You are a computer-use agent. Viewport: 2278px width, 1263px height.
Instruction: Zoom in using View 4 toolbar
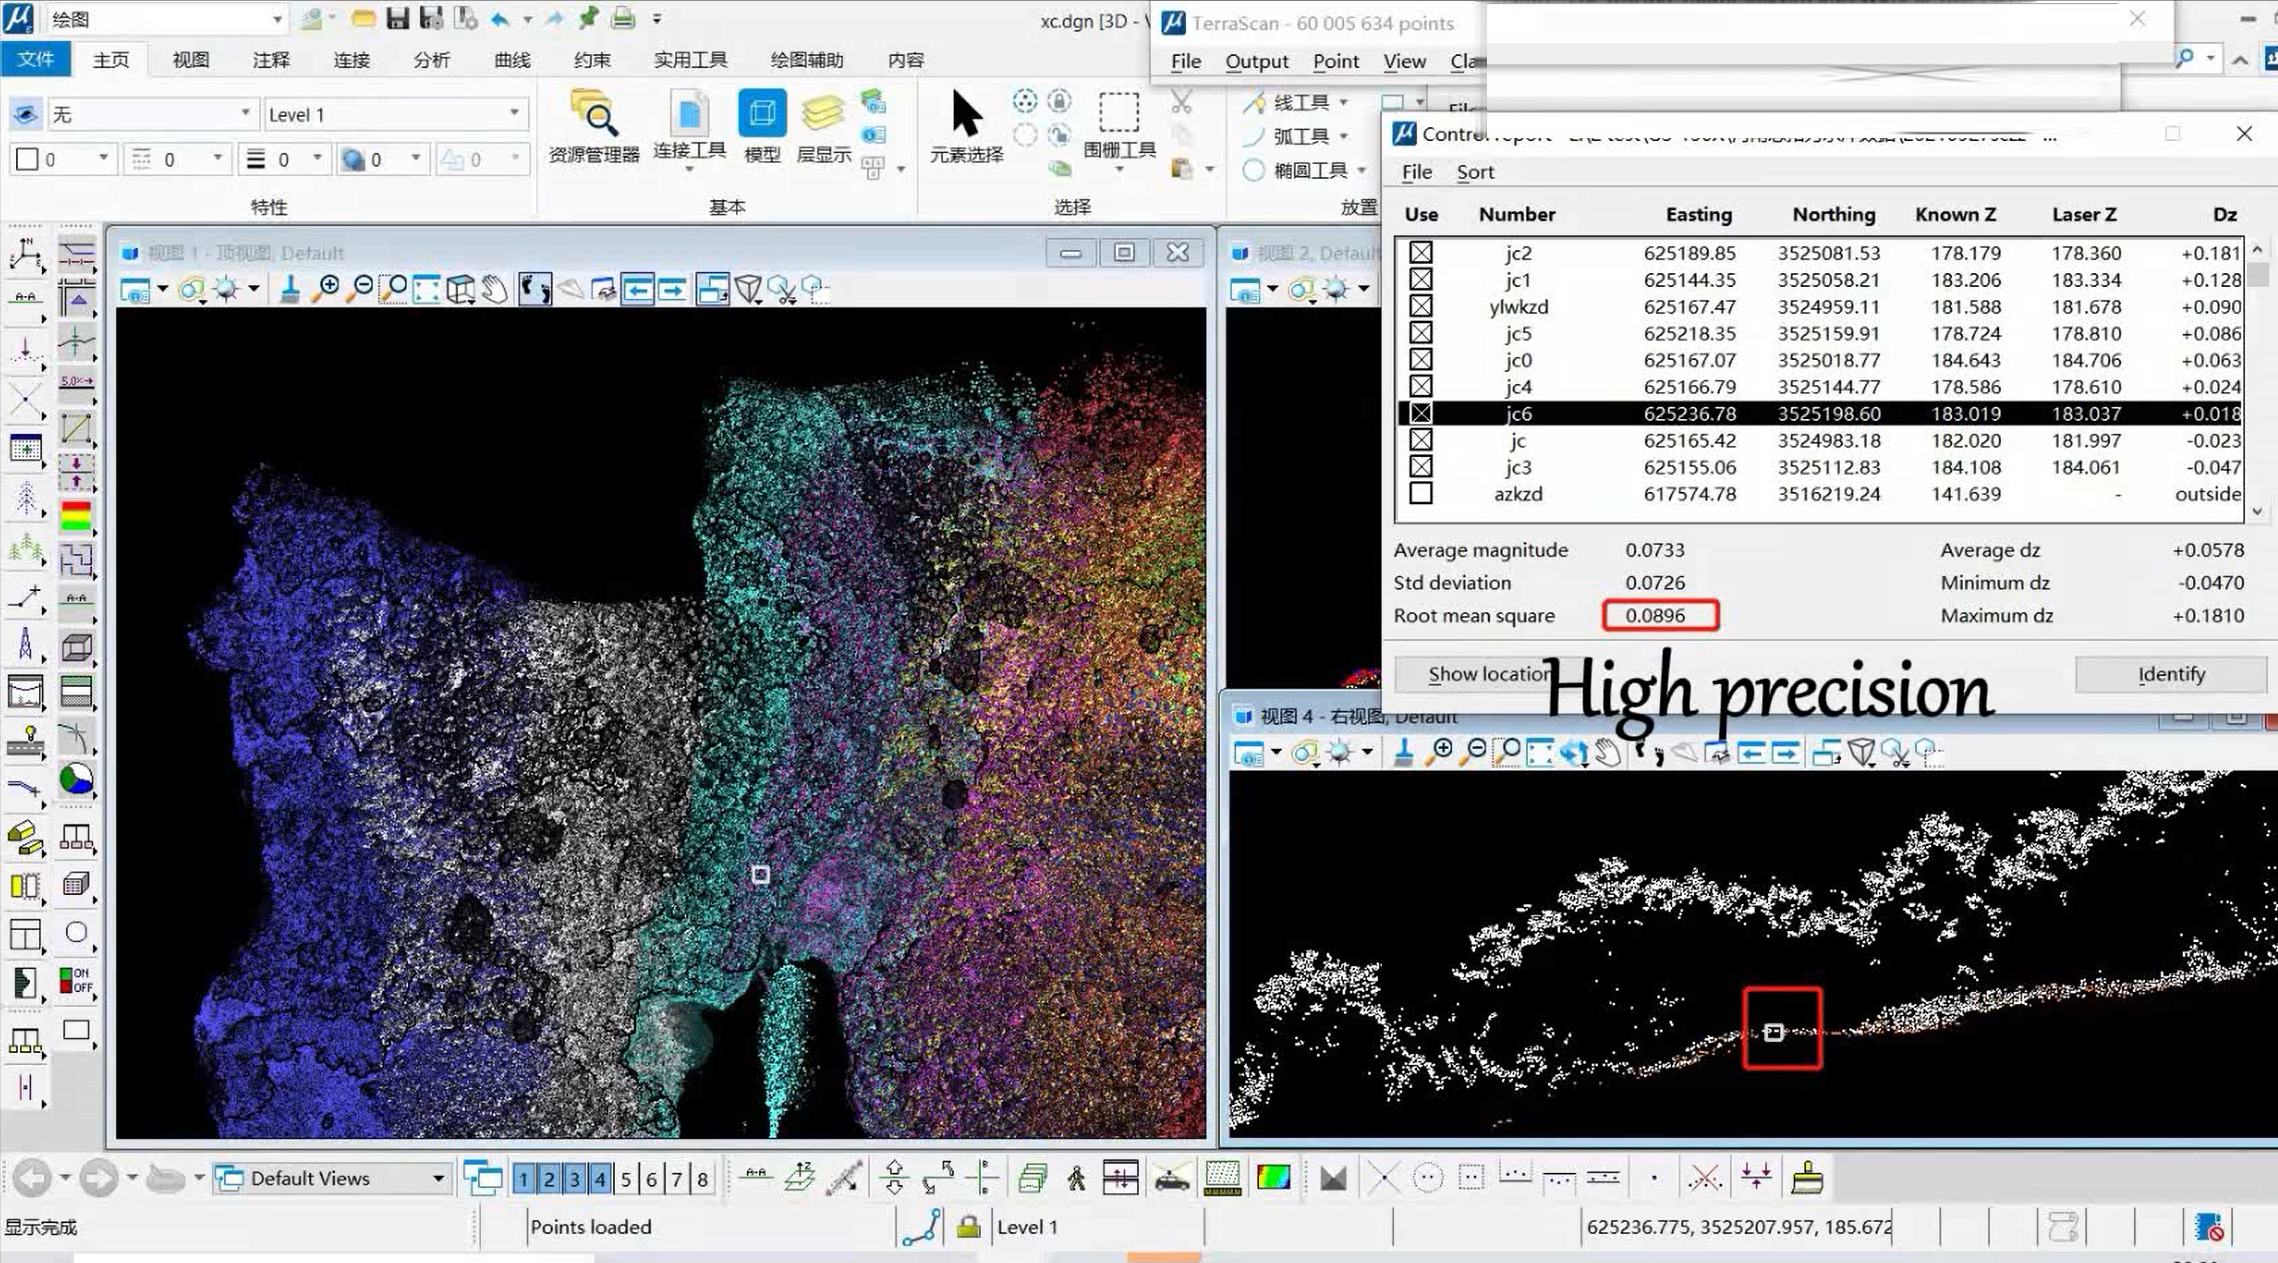(x=1439, y=752)
